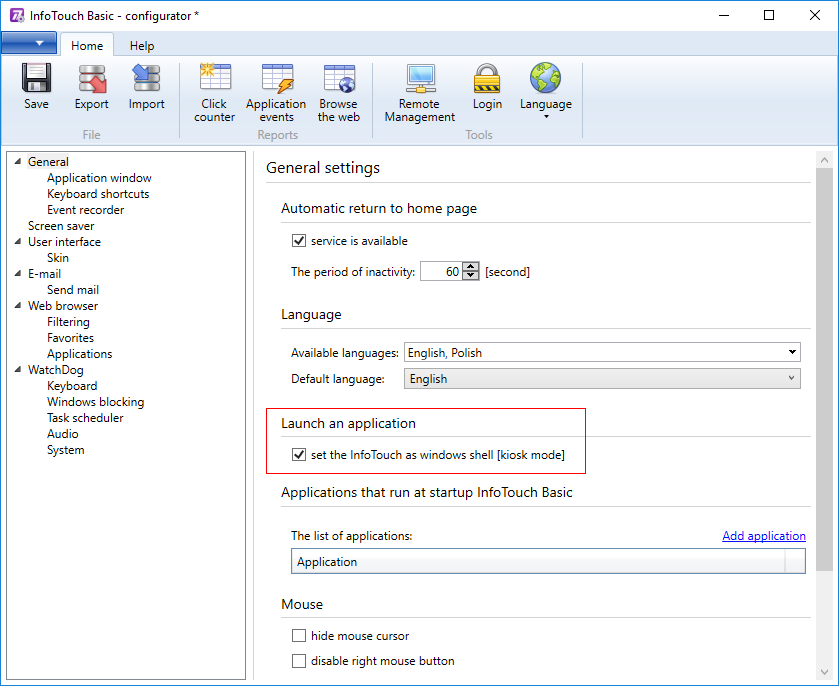Select Skin in tree
Screen dimensions: 839x686
58,258
